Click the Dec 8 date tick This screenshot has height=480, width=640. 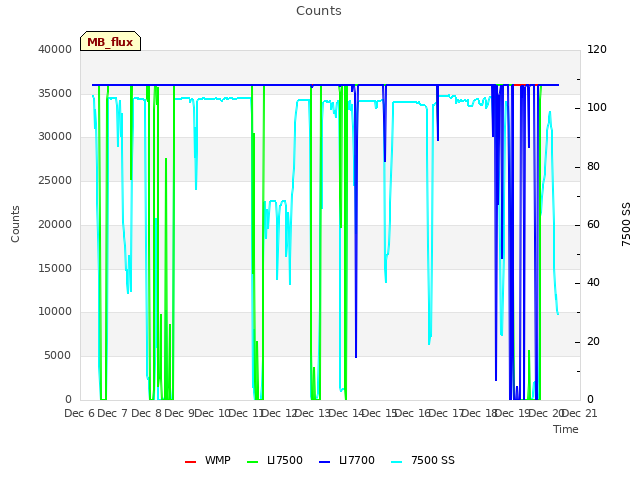[146, 413]
